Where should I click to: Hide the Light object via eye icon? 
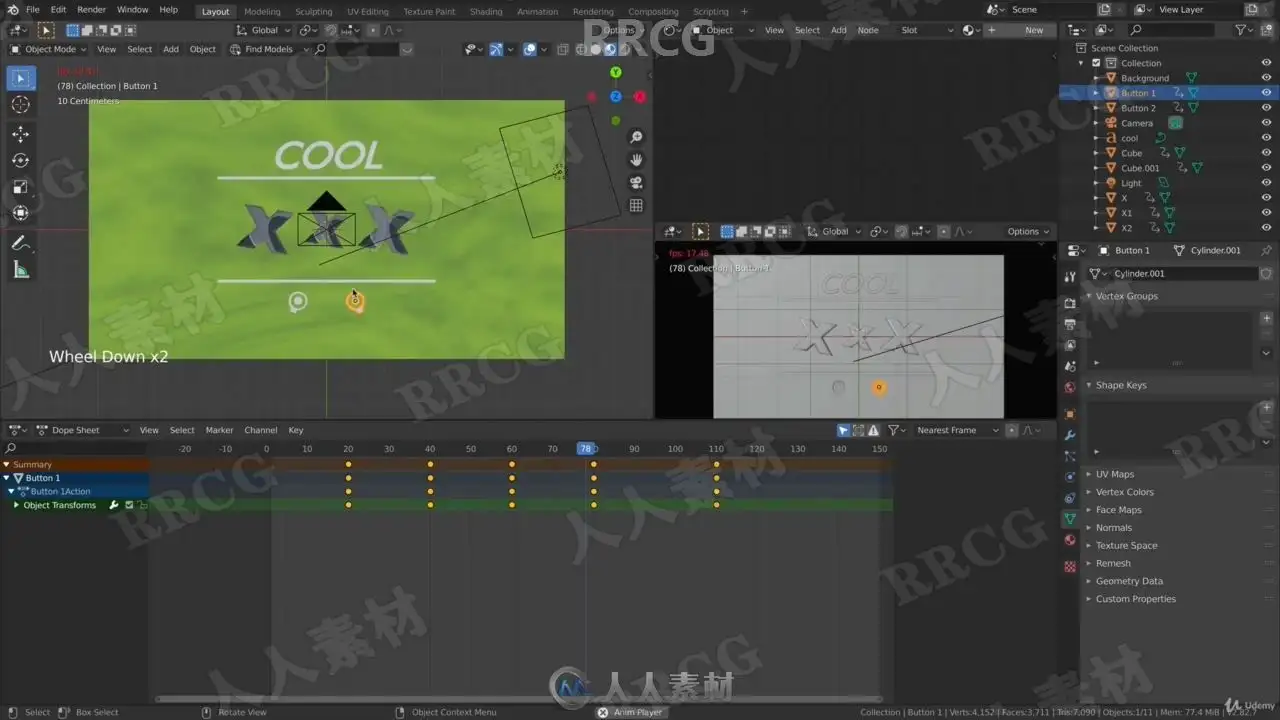[x=1266, y=183]
